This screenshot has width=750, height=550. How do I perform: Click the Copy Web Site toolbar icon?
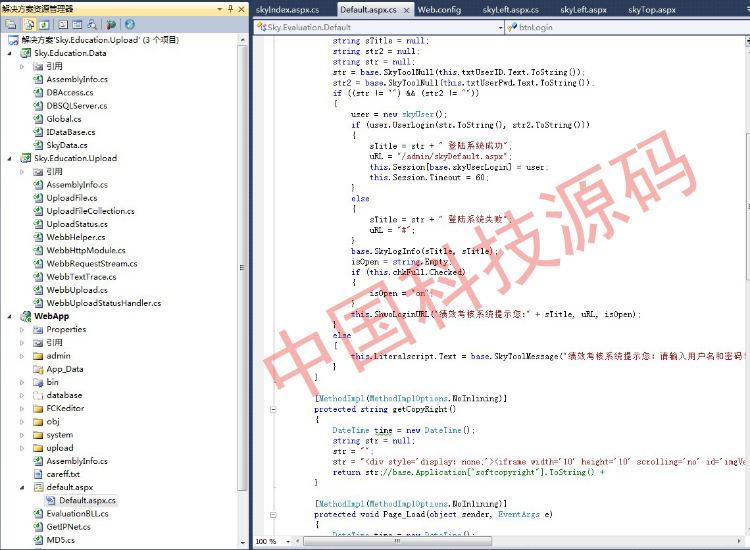coord(111,24)
